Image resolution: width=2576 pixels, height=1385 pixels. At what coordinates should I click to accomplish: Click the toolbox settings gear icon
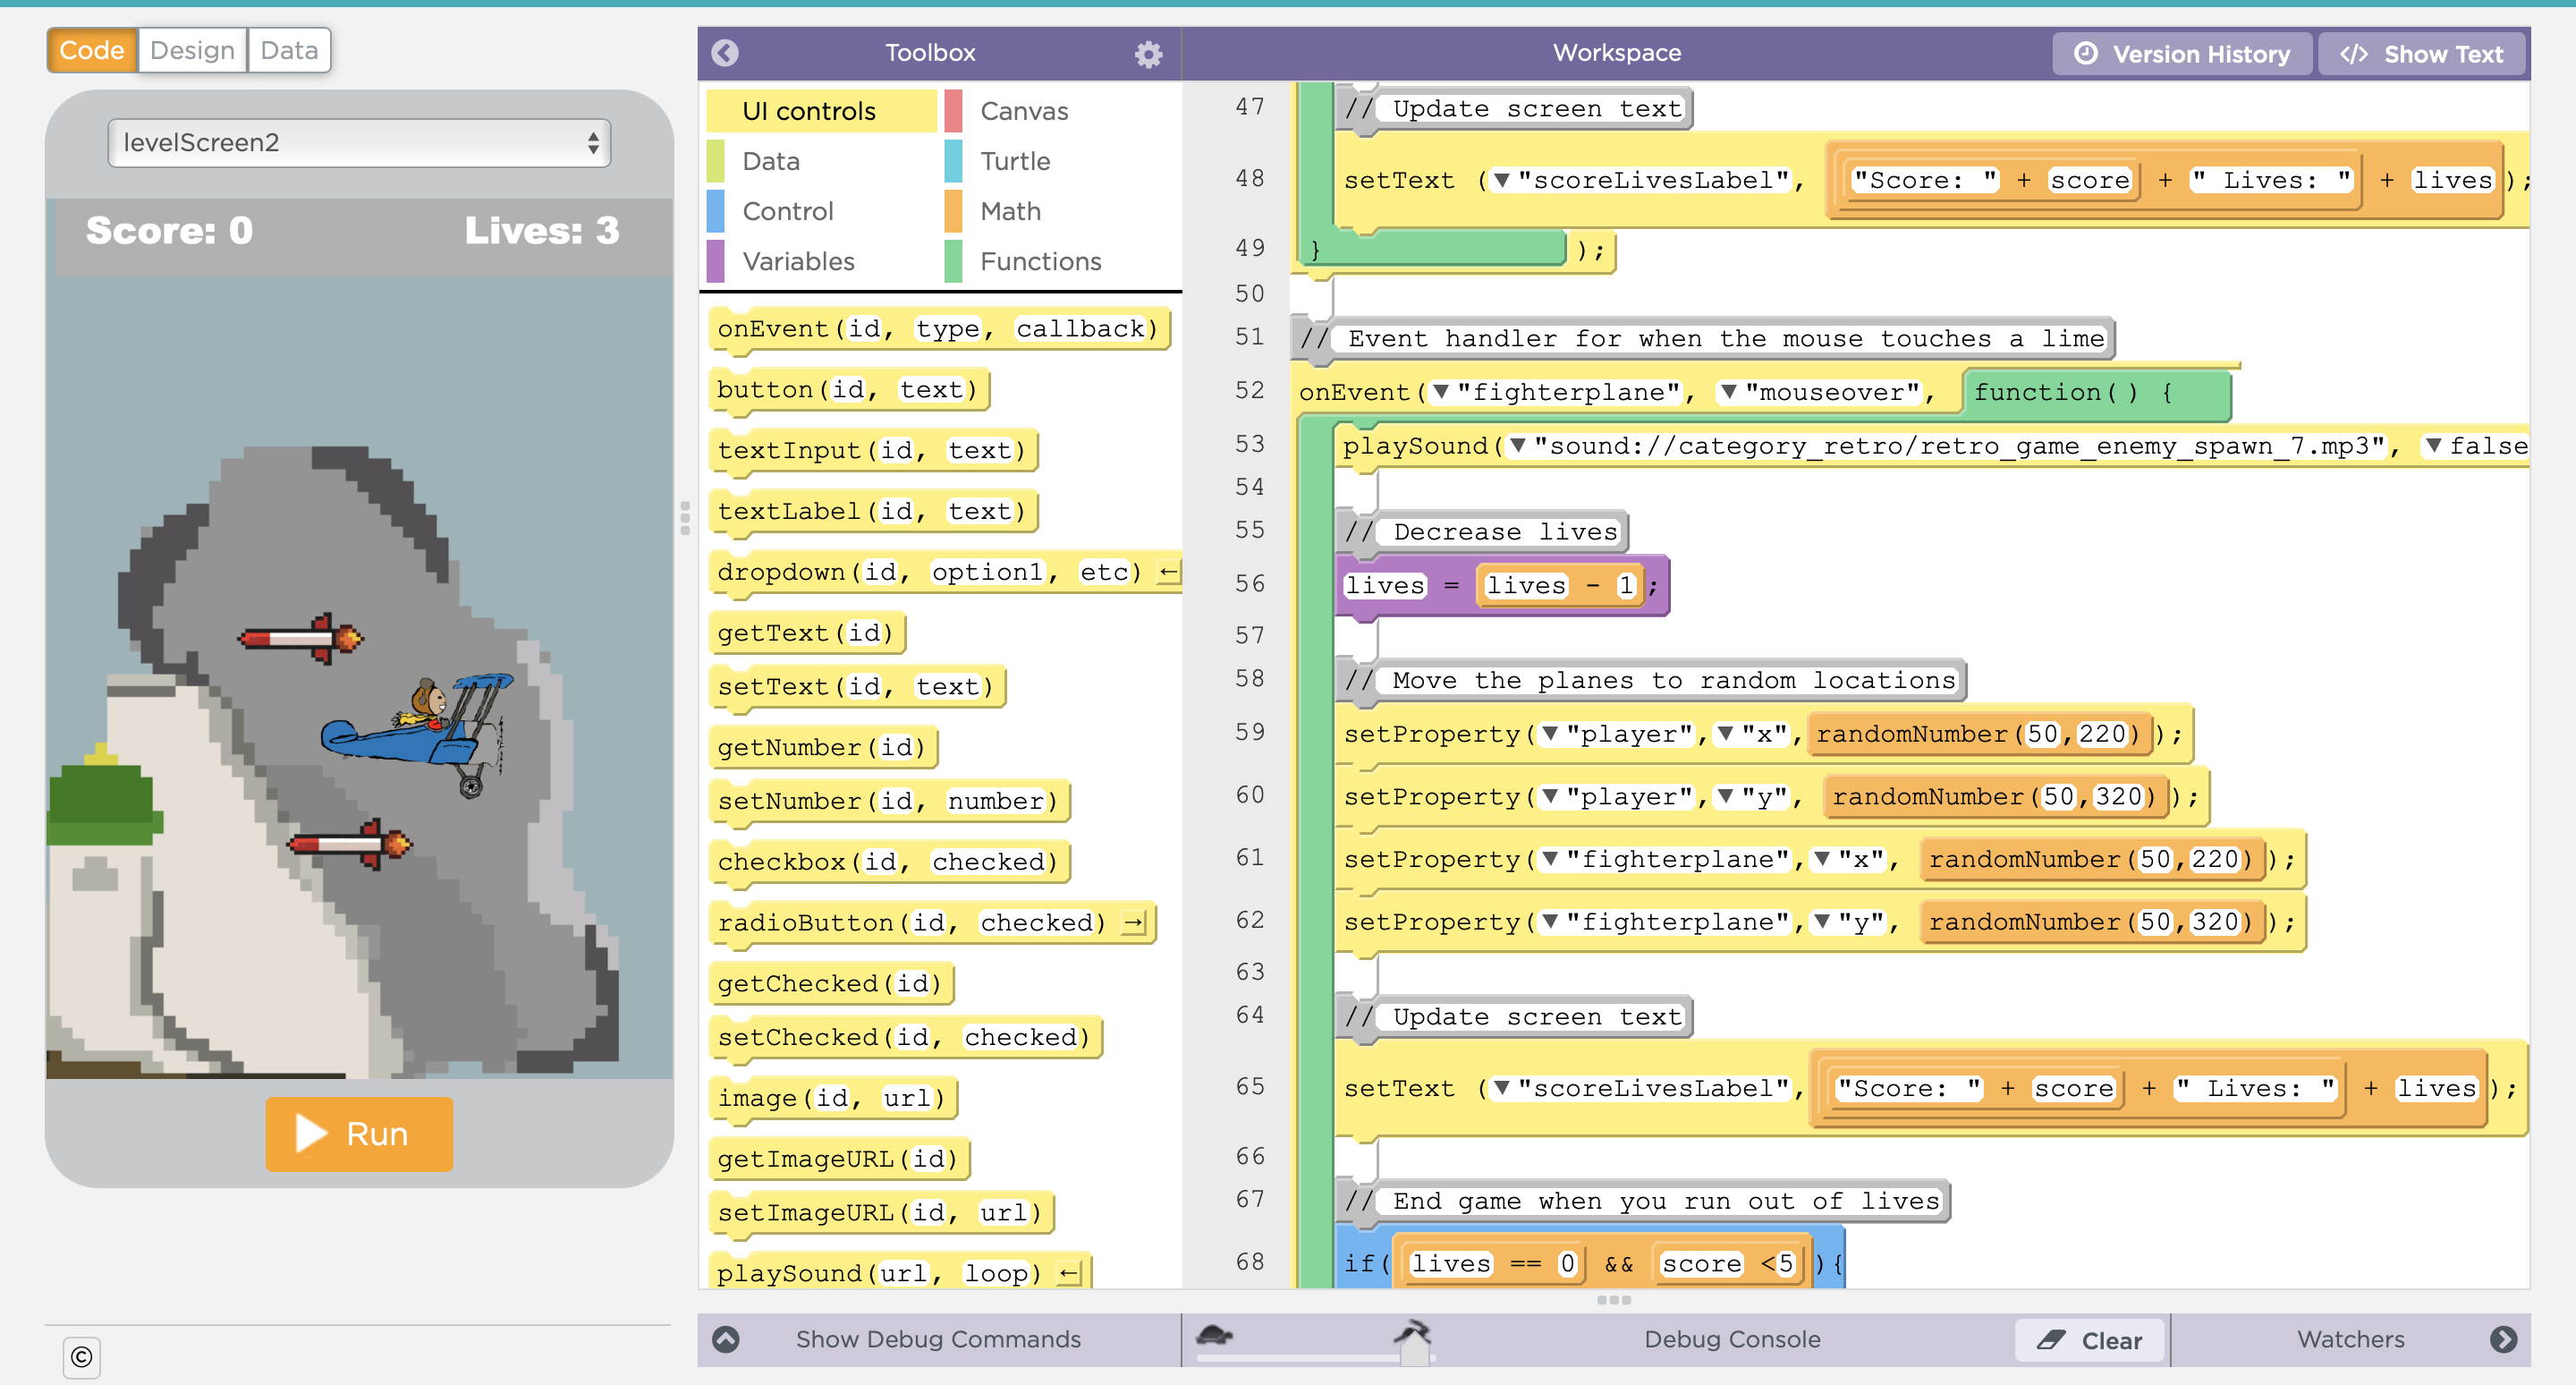pos(1148,54)
